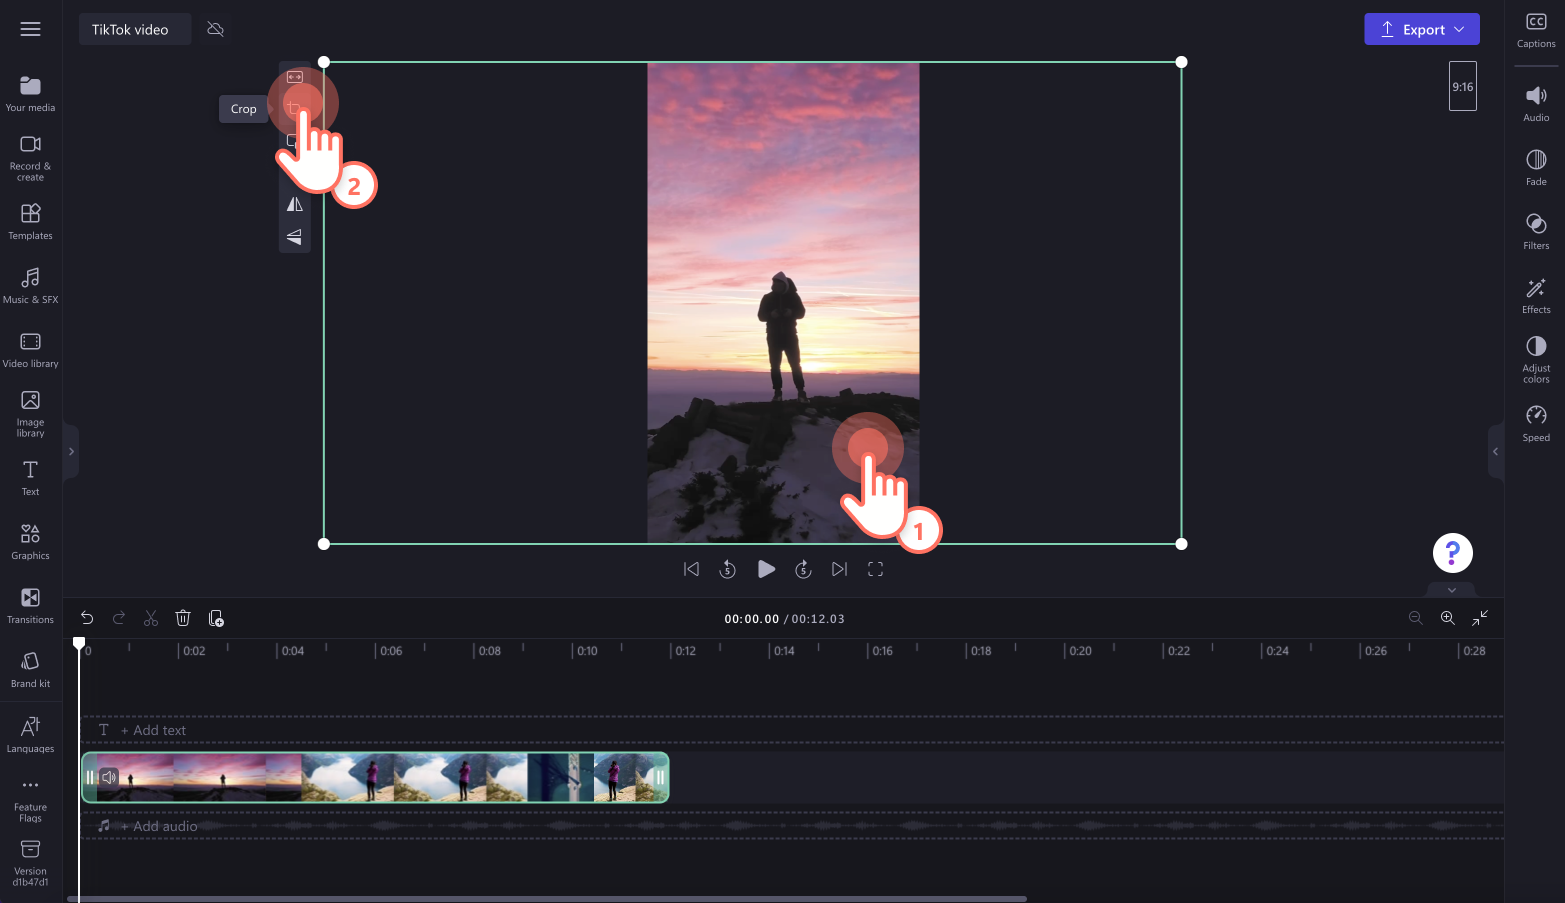Zoom out the timeline
The width and height of the screenshot is (1565, 903).
point(1415,618)
